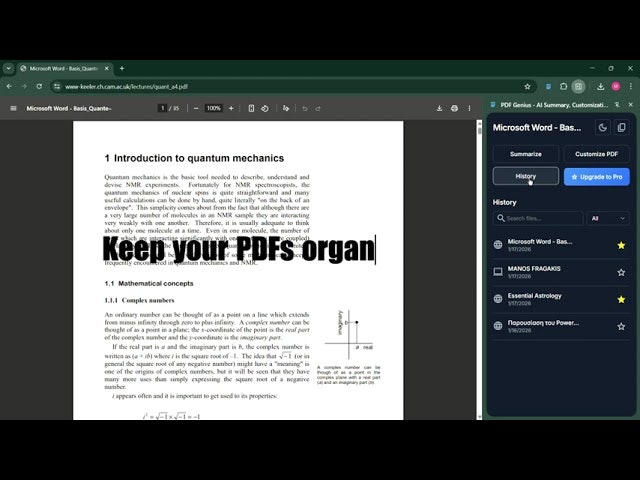The width and height of the screenshot is (640, 480).
Task: Open the PDF Genius extension icon in the toolbar
Action: point(548,87)
